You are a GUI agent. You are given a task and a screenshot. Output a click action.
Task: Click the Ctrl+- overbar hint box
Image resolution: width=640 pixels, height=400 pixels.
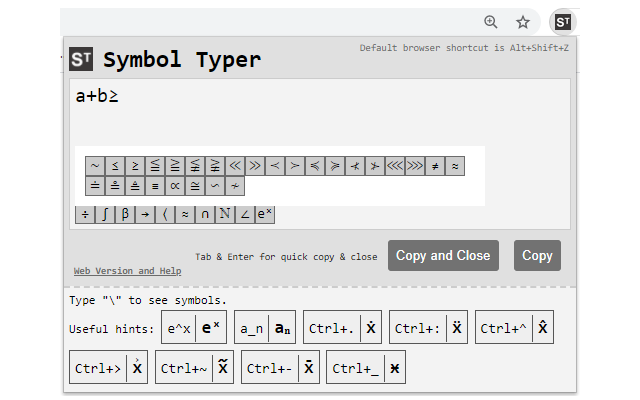click(x=280, y=367)
